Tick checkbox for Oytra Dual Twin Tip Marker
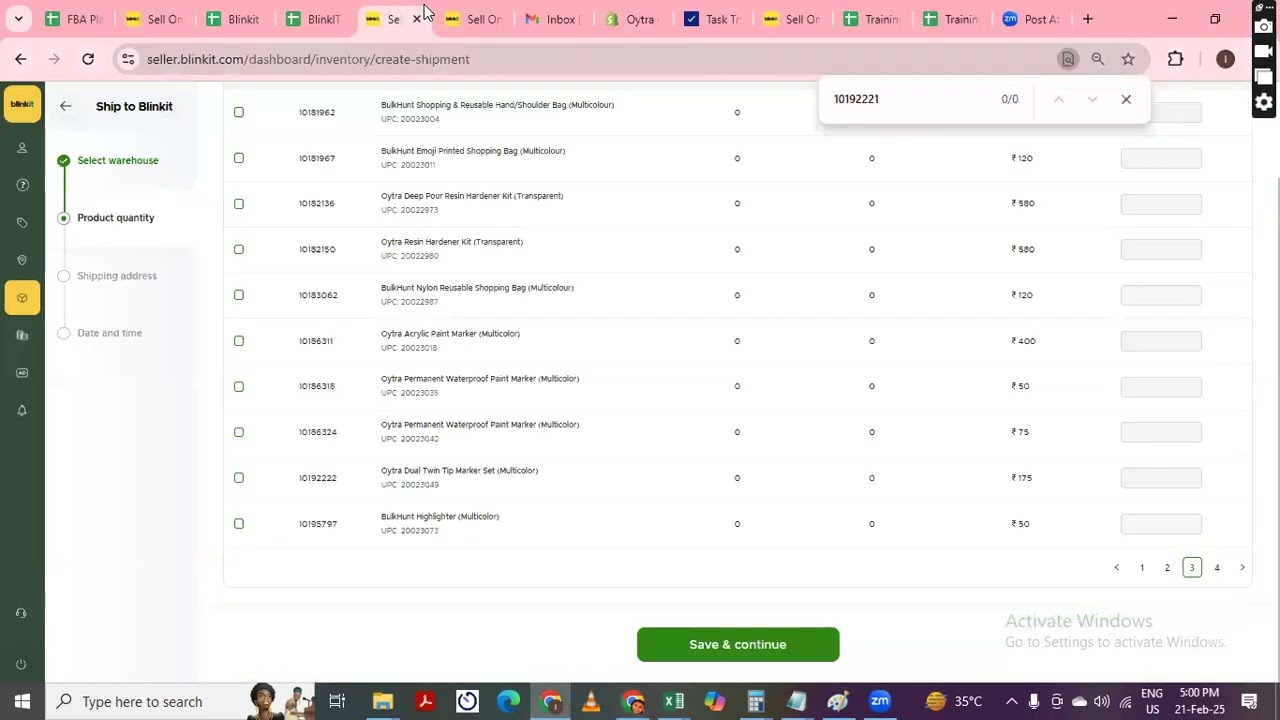 click(239, 478)
